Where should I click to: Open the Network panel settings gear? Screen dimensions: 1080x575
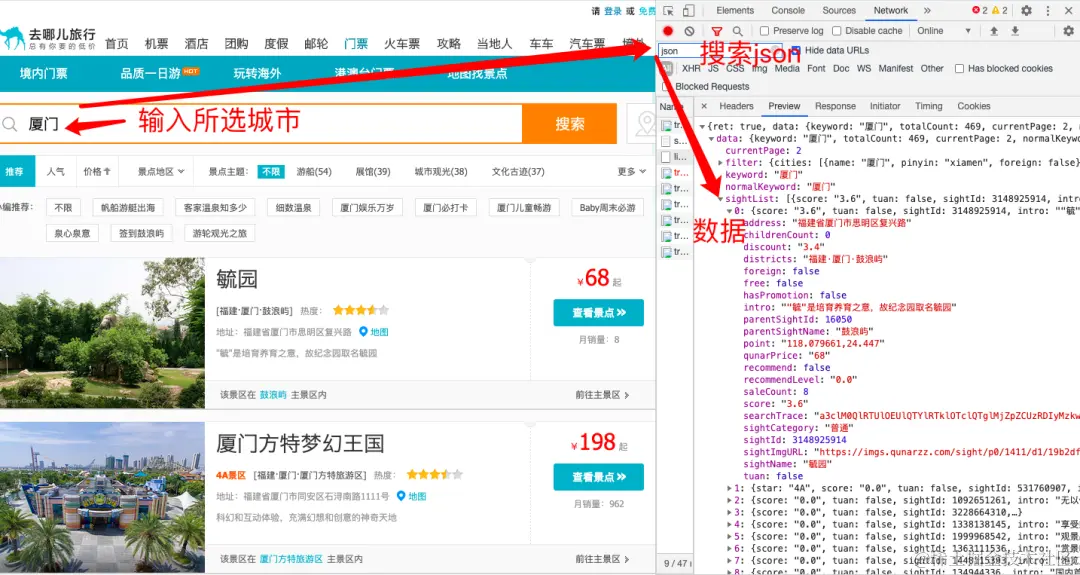(1068, 31)
